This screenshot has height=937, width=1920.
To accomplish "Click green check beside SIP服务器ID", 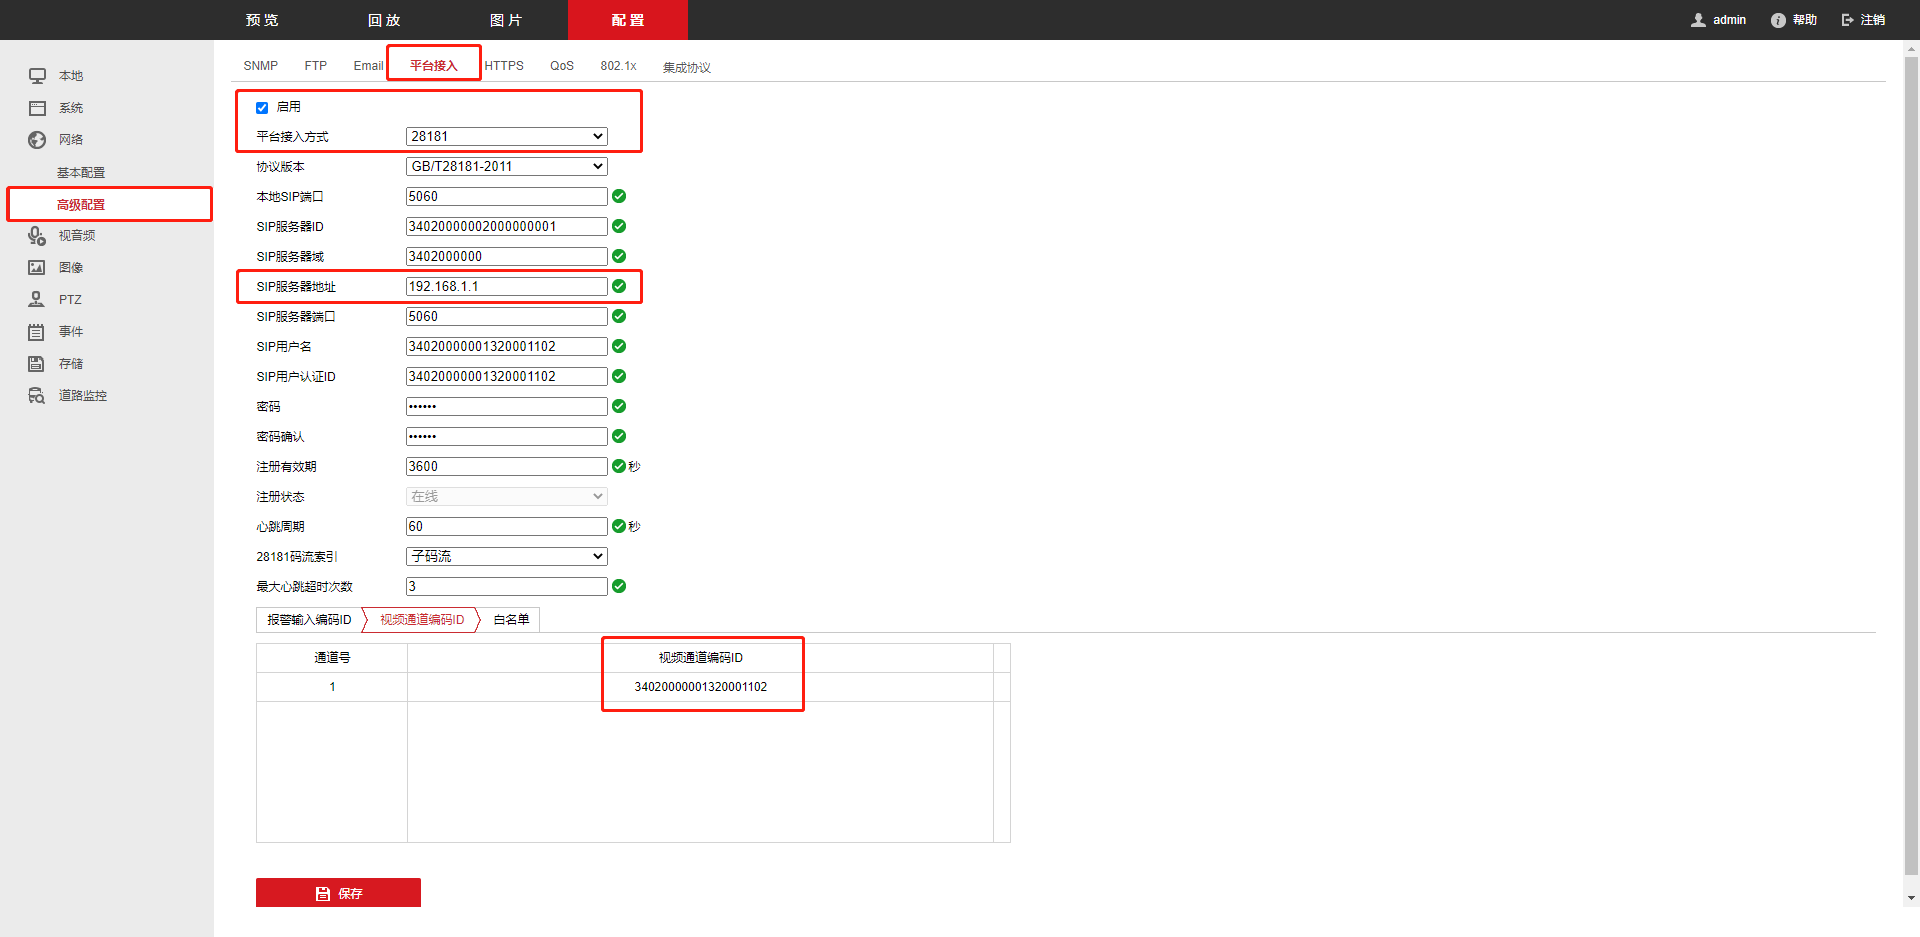I will 619,226.
